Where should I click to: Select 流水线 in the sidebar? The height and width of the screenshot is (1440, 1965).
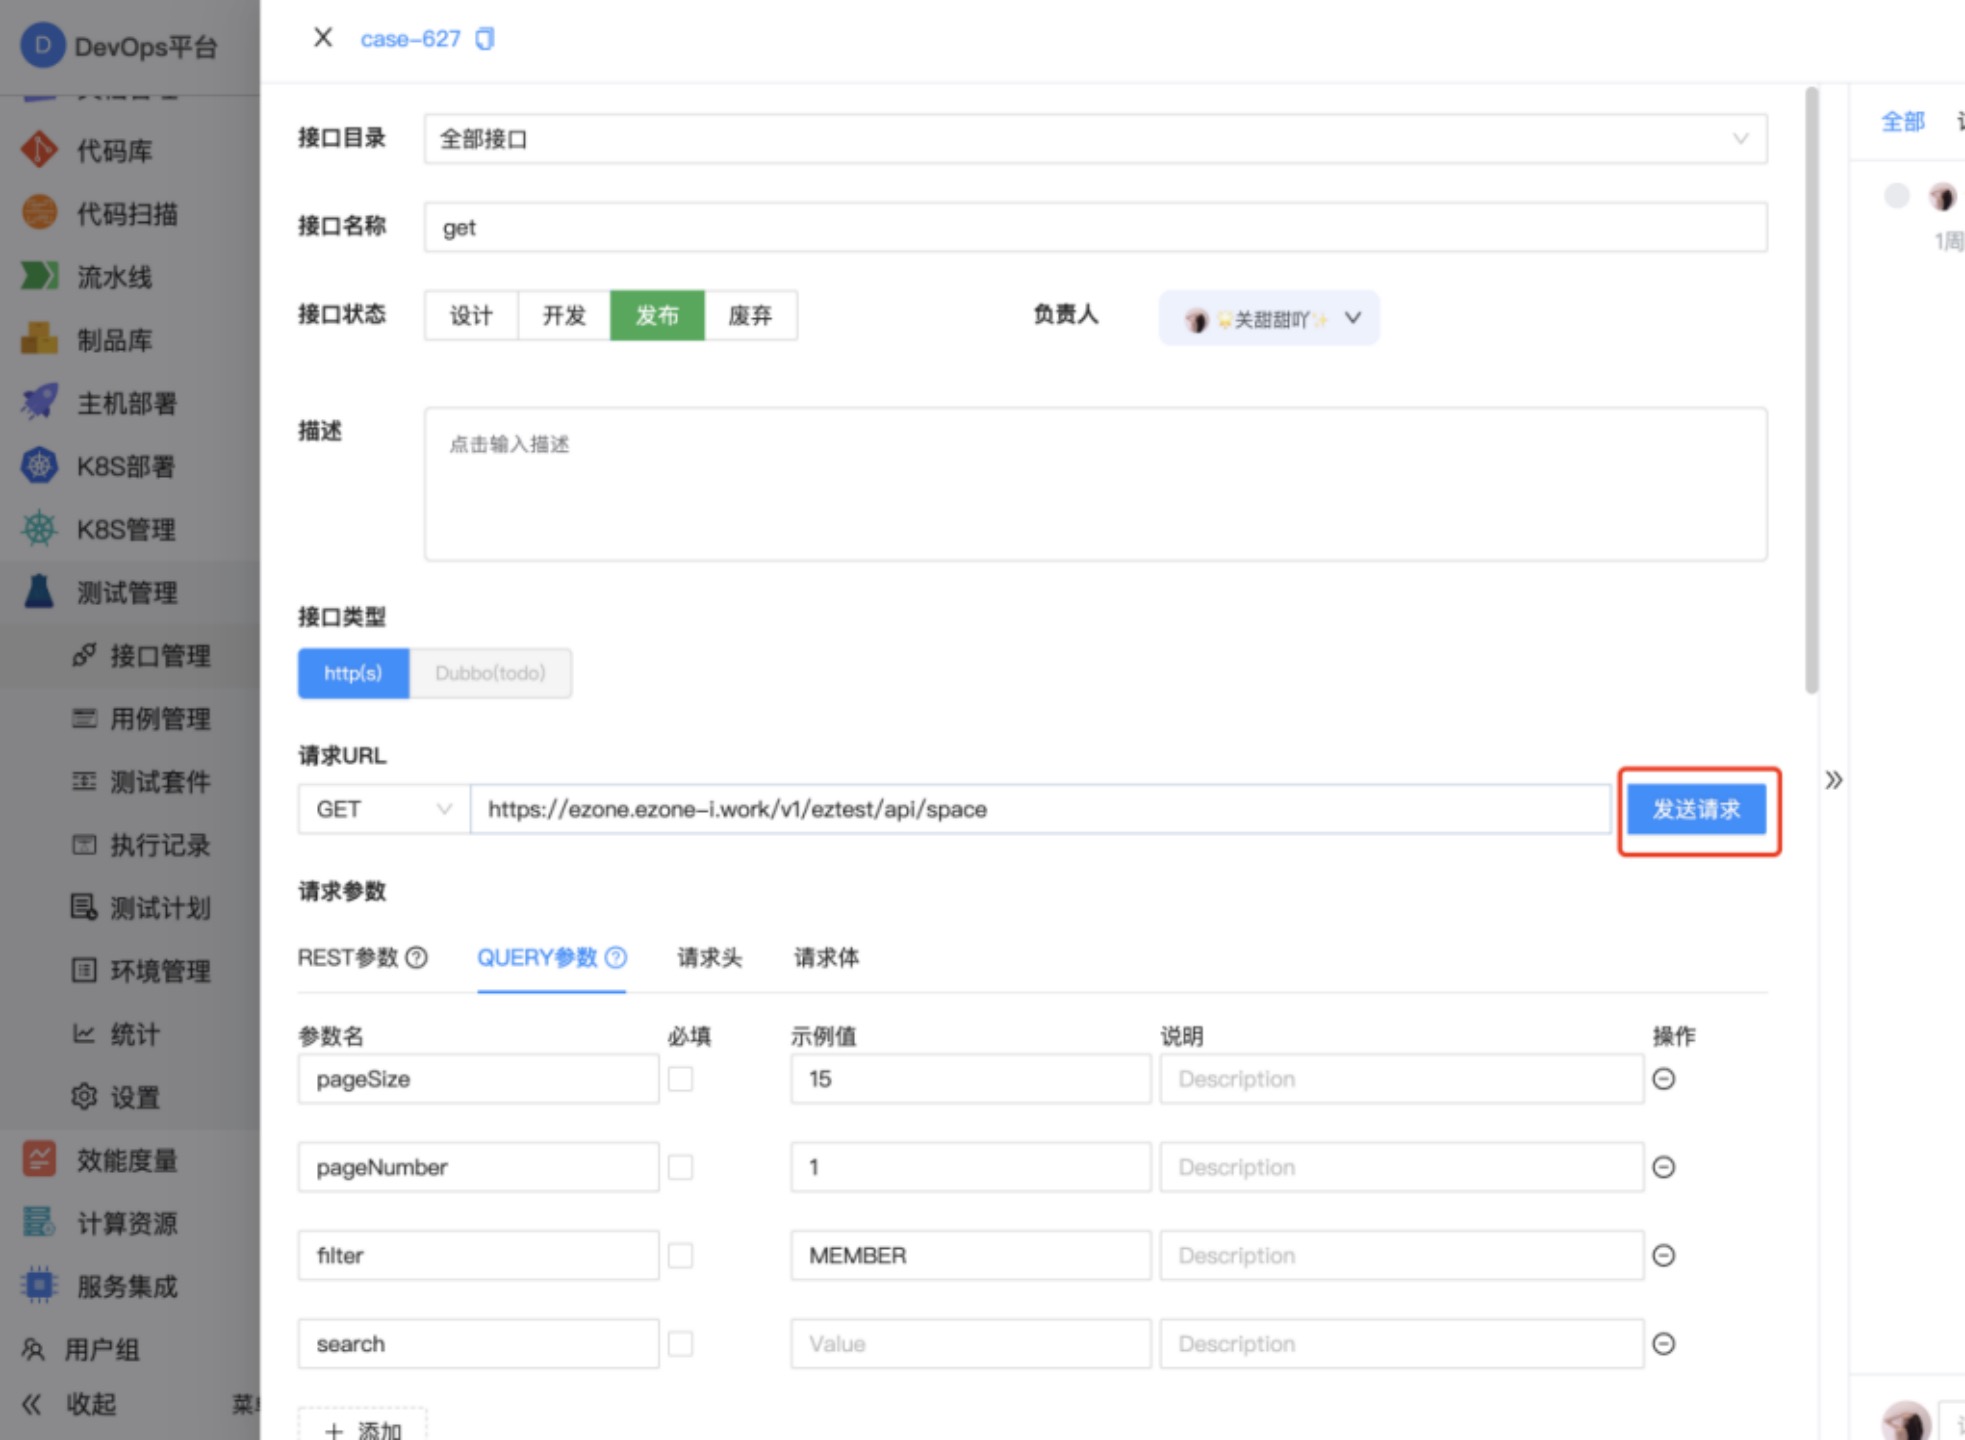[x=113, y=277]
